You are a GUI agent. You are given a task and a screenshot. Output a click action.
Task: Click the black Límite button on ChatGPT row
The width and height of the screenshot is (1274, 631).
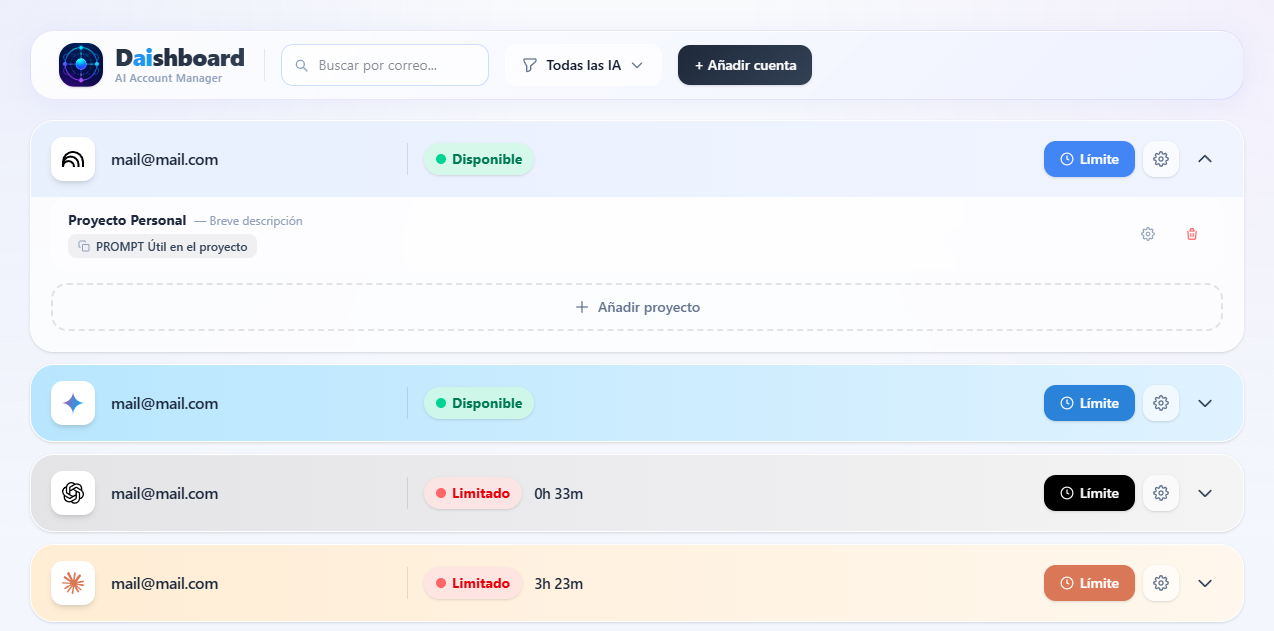tap(1089, 493)
